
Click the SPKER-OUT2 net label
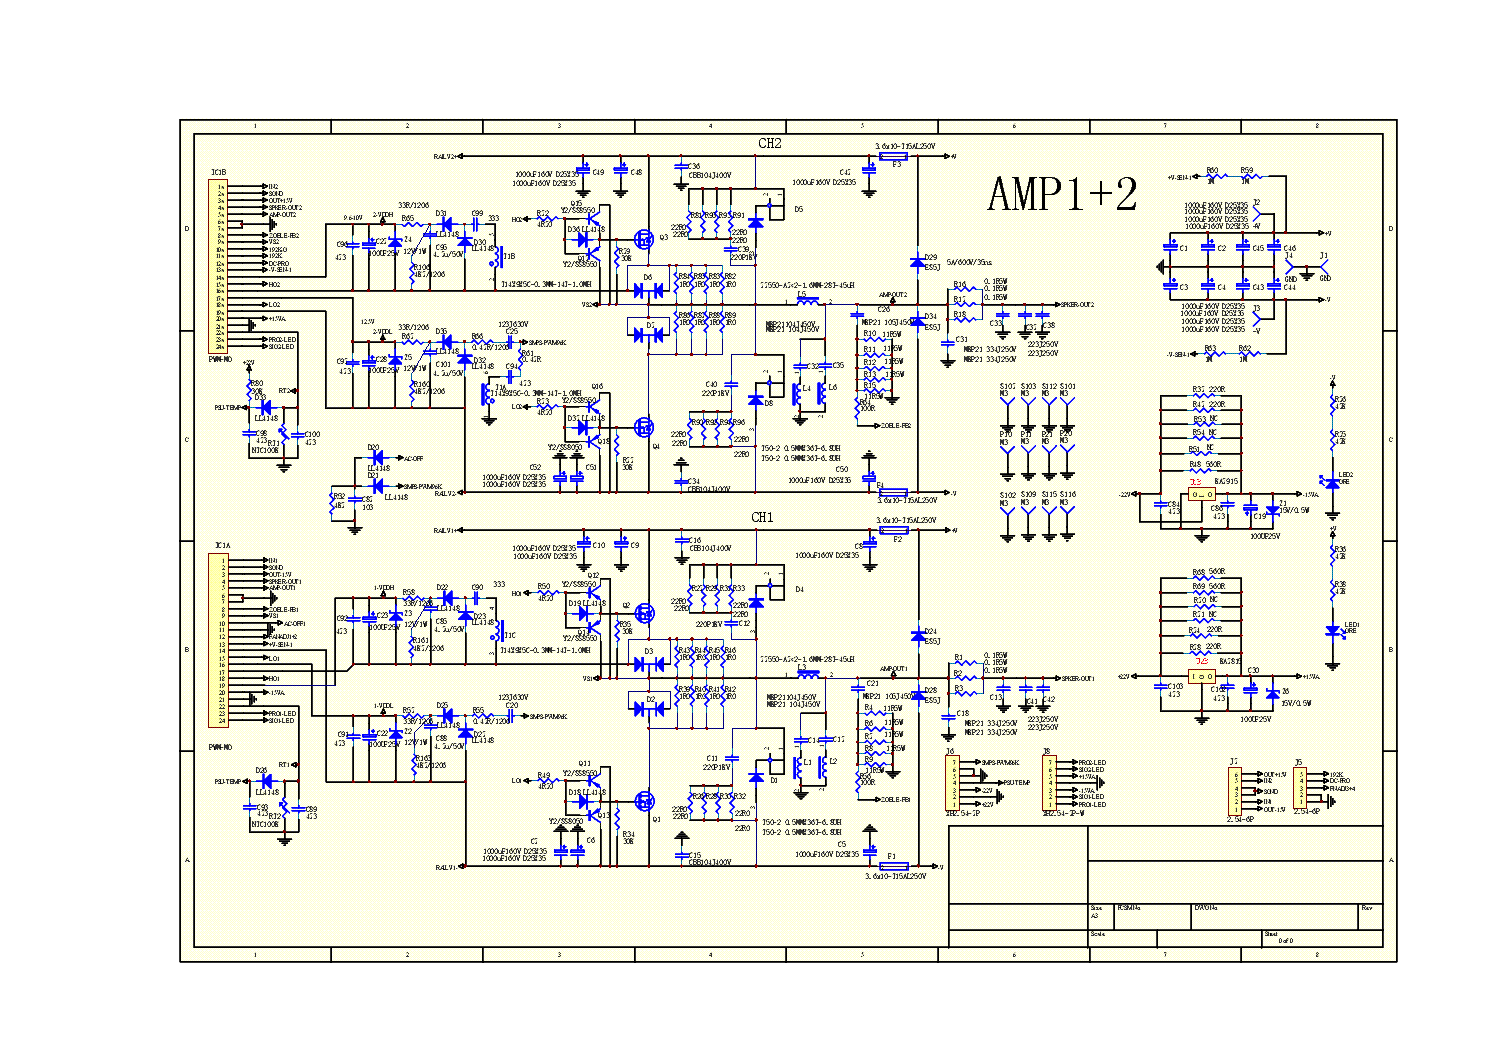[1077, 304]
